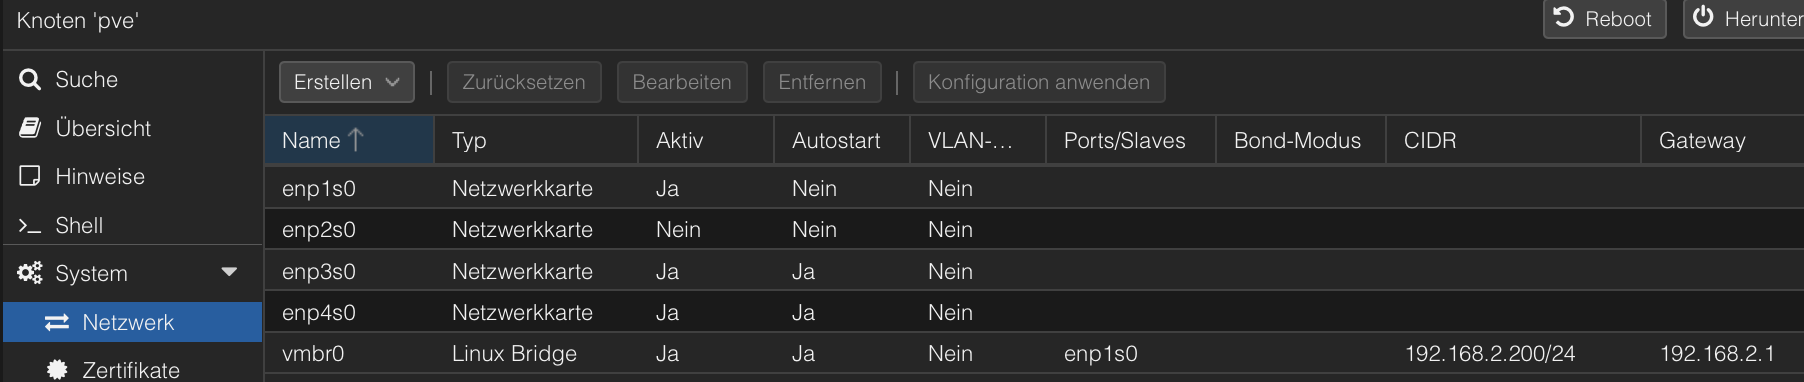Click the circular arrow Reboot icon

[1564, 17]
